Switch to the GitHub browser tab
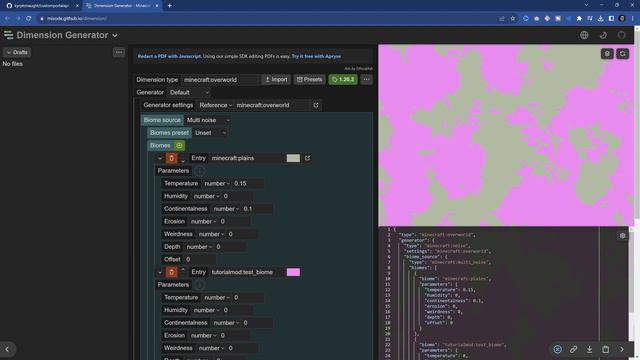Viewport: 640px width, 360px height. [x=41, y=6]
